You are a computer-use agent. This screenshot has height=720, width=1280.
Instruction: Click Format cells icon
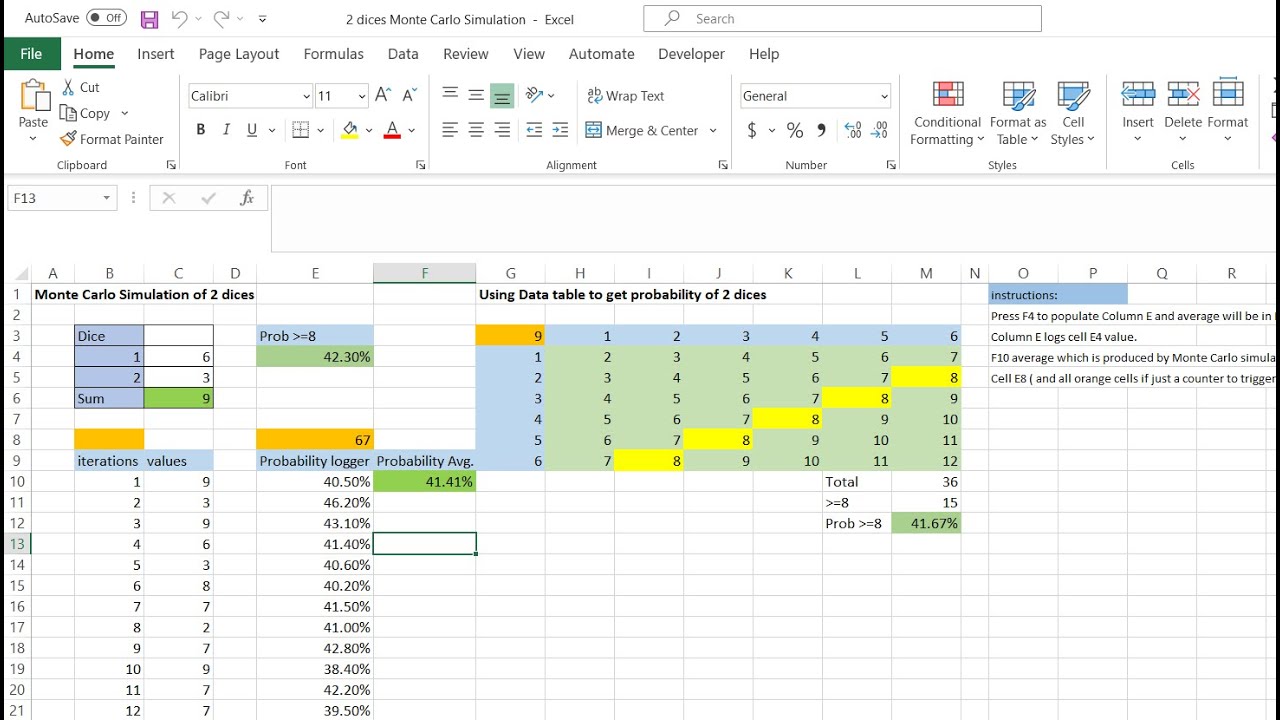pos(1228,93)
